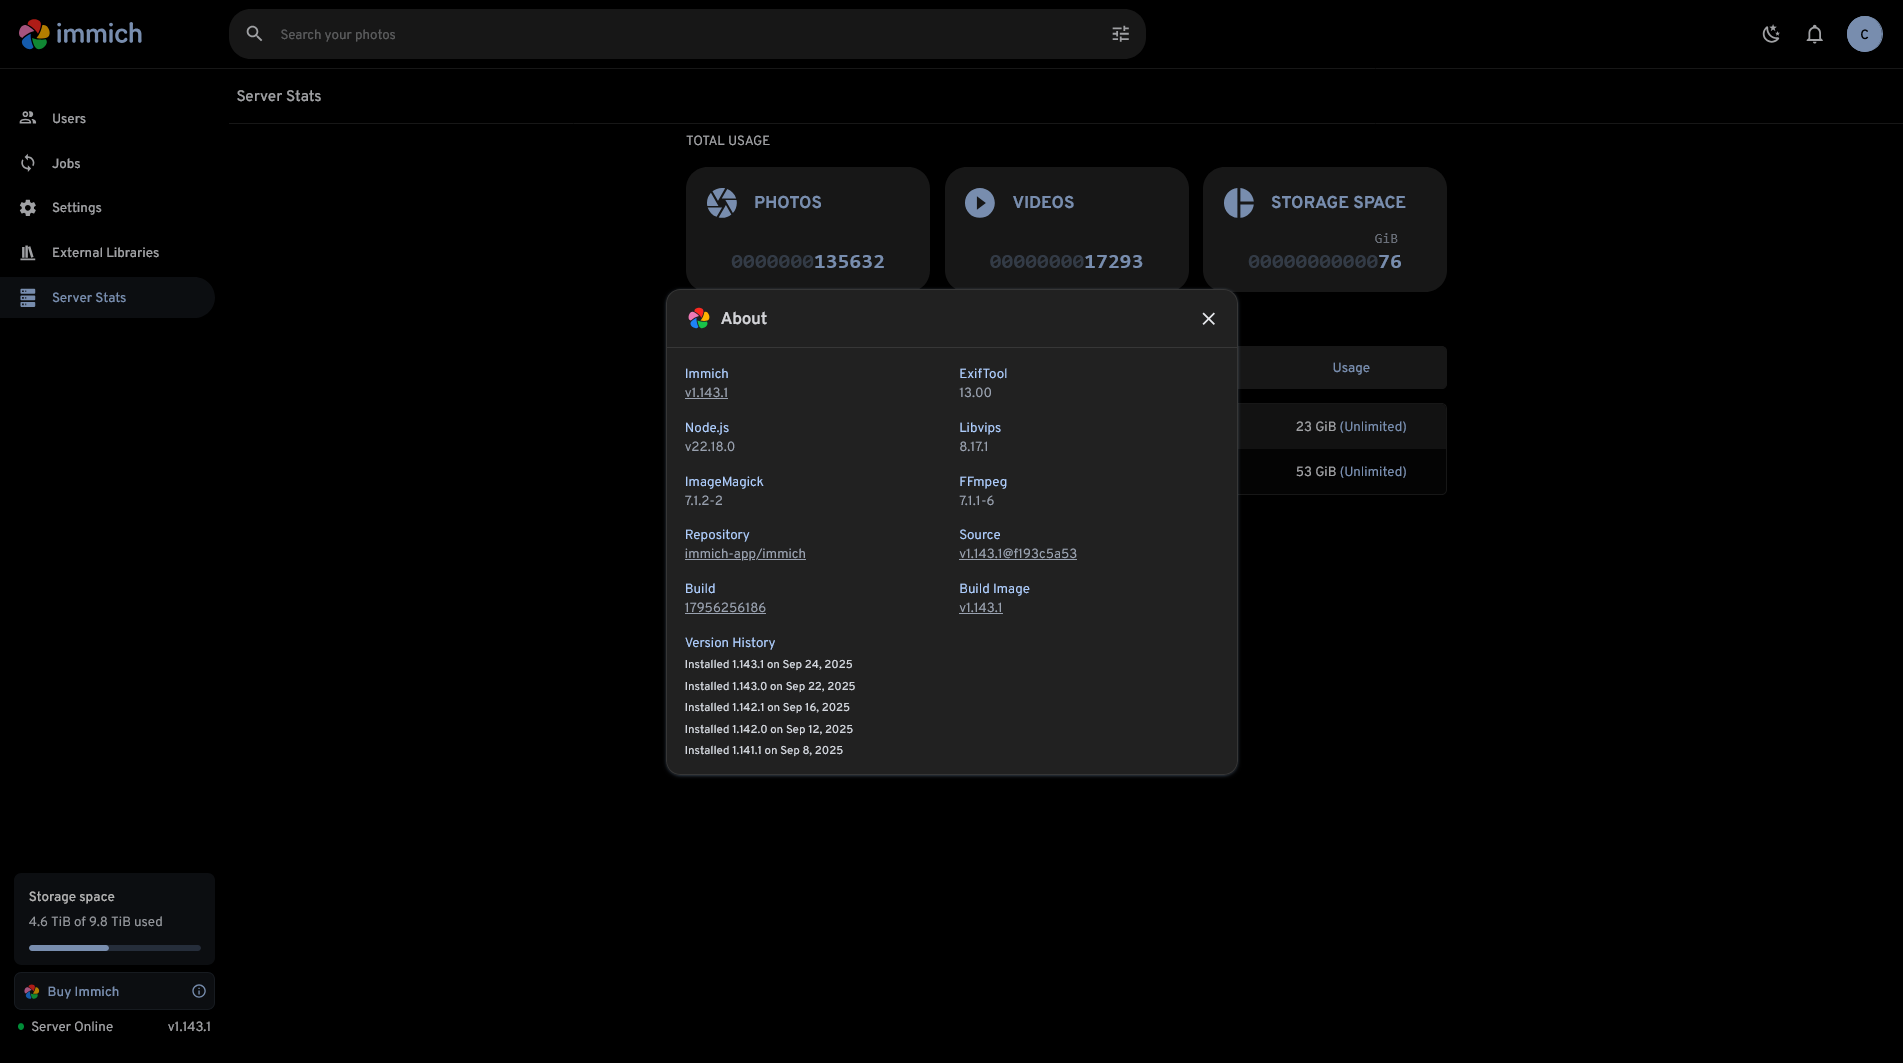Open External Libraries page
1903x1063 pixels.
click(107, 253)
